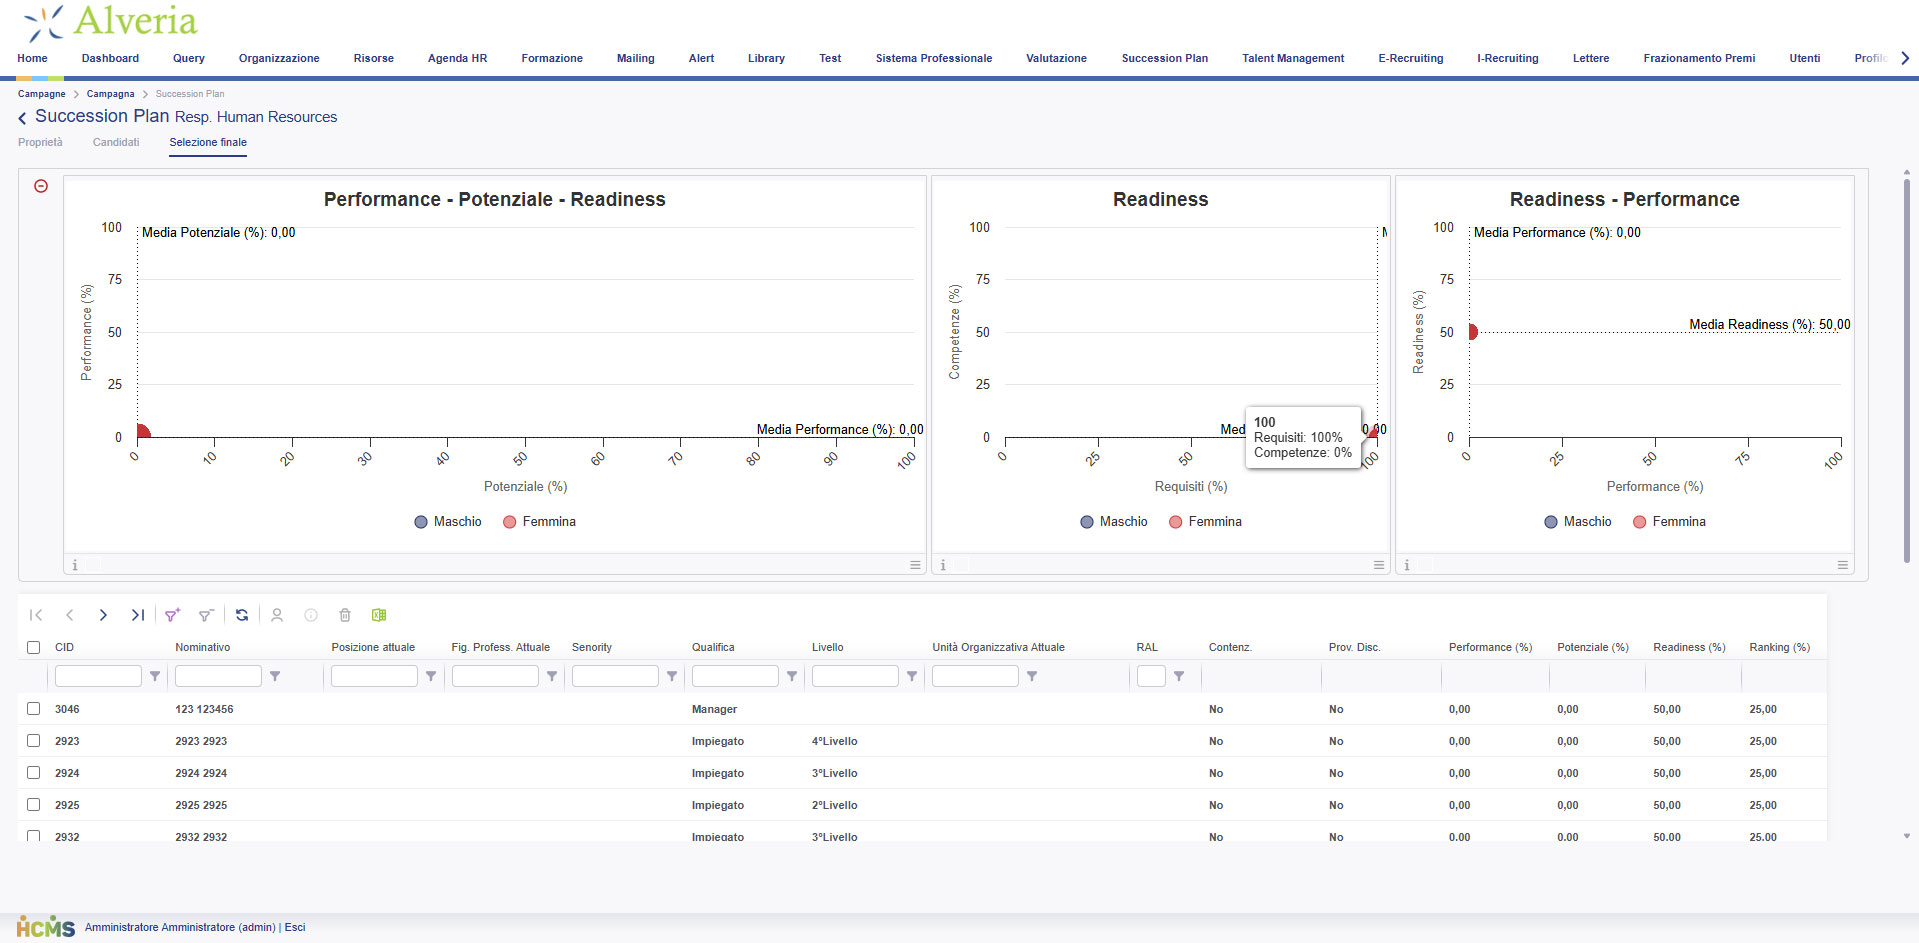The width and height of the screenshot is (1919, 943).
Task: Click the refresh table icon
Action: coord(242,615)
